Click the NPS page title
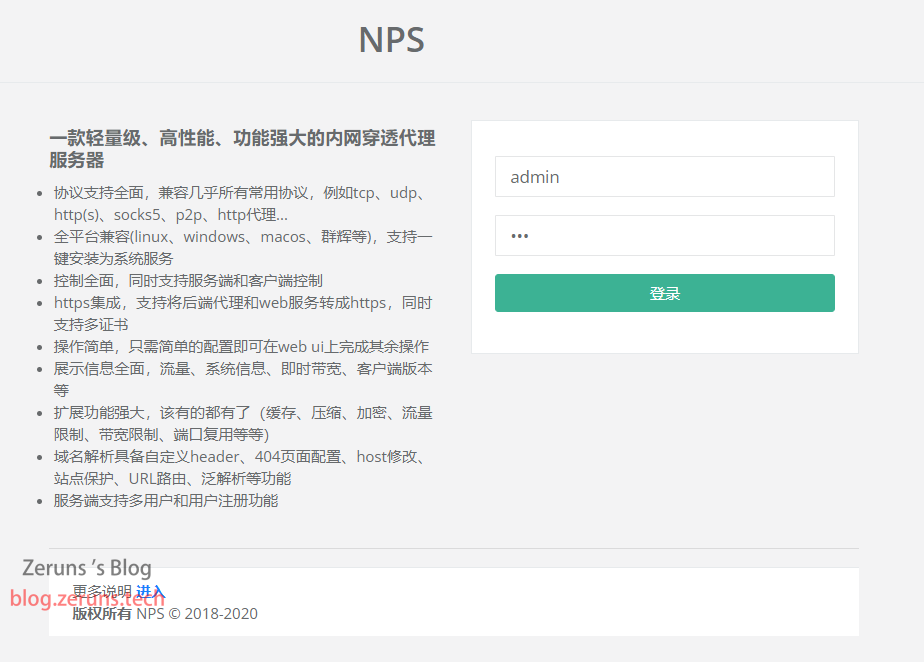The width and height of the screenshot is (924, 662). pos(391,40)
